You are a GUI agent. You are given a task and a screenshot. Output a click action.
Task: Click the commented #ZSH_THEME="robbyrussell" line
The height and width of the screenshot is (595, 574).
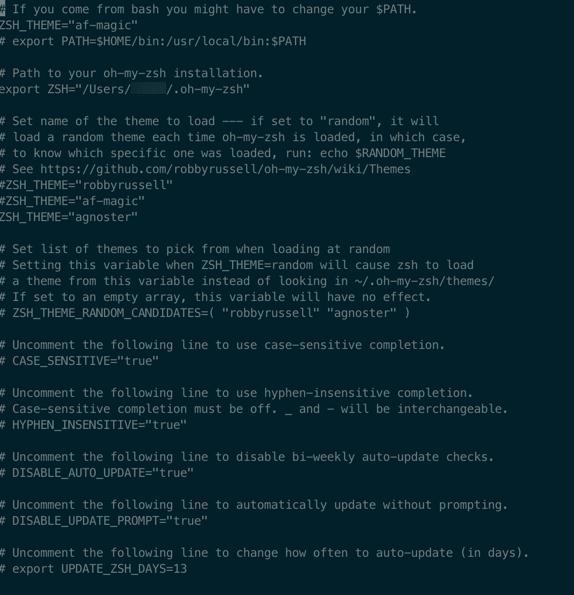(x=86, y=185)
